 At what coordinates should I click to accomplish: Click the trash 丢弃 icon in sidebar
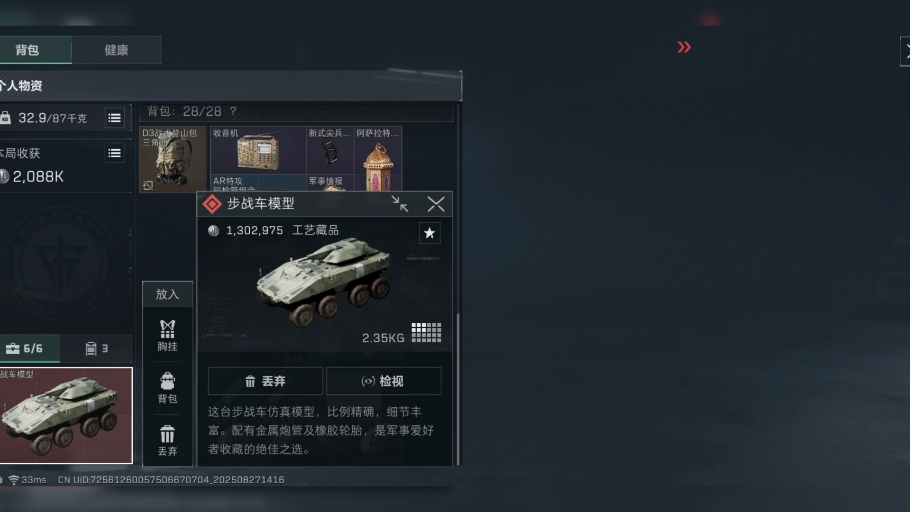[167, 441]
